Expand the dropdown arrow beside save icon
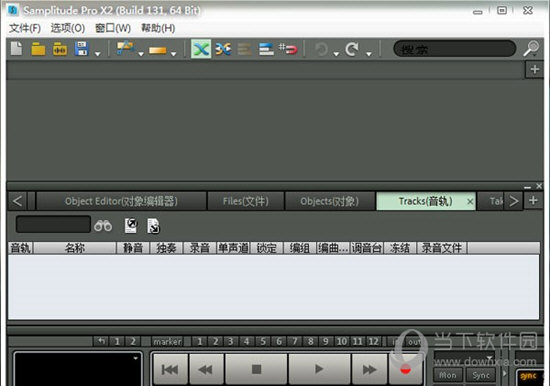550x386 pixels. [98, 54]
